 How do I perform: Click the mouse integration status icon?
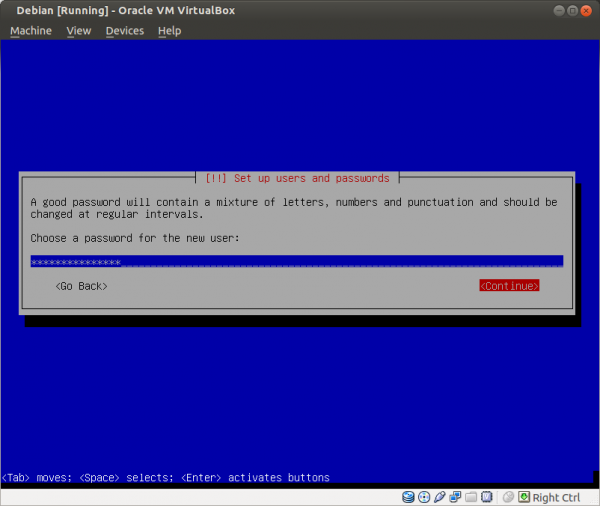[x=508, y=497]
